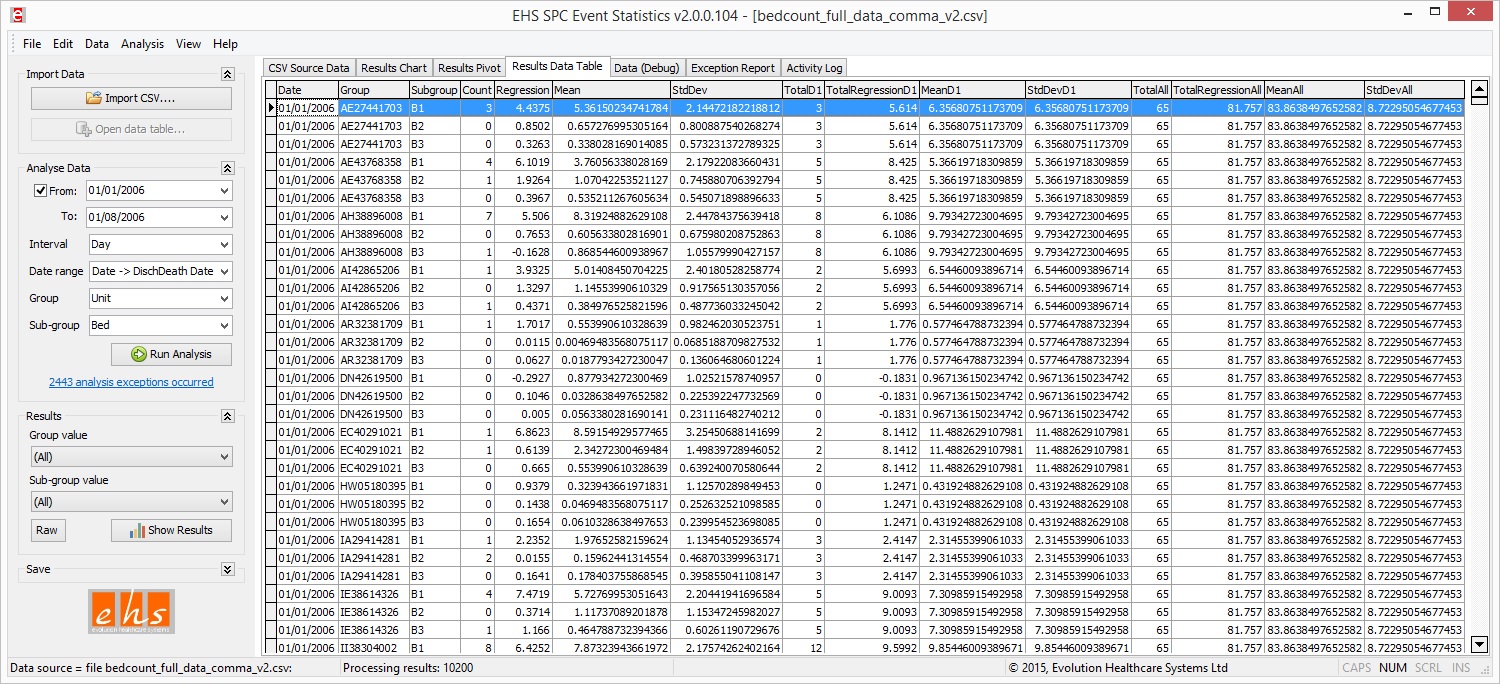Click the StdDev column header
Viewport: 1500px width, 684px height.
click(725, 90)
